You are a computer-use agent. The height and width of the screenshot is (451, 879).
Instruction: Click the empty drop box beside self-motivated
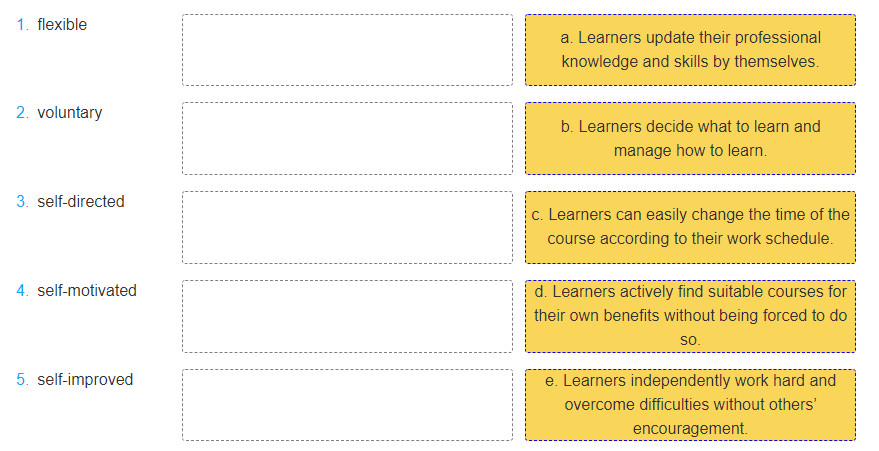347,317
